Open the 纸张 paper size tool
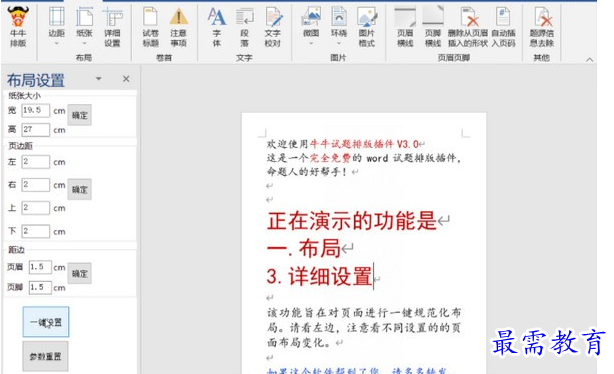 point(85,17)
